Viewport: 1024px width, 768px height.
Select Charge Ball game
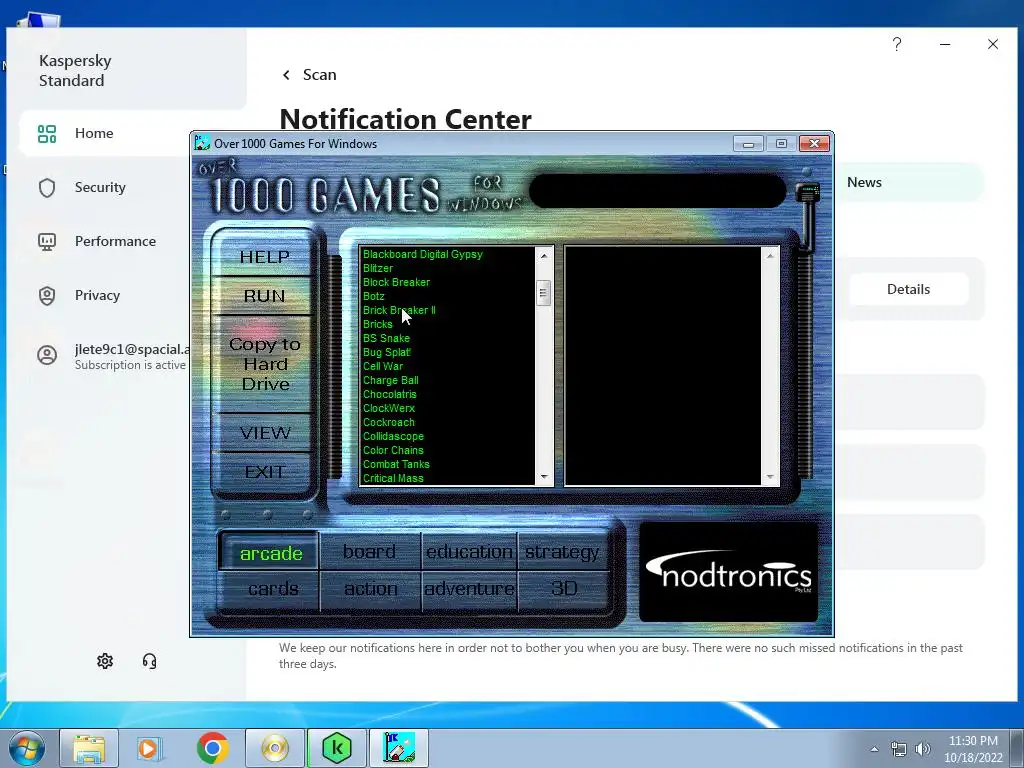point(391,381)
